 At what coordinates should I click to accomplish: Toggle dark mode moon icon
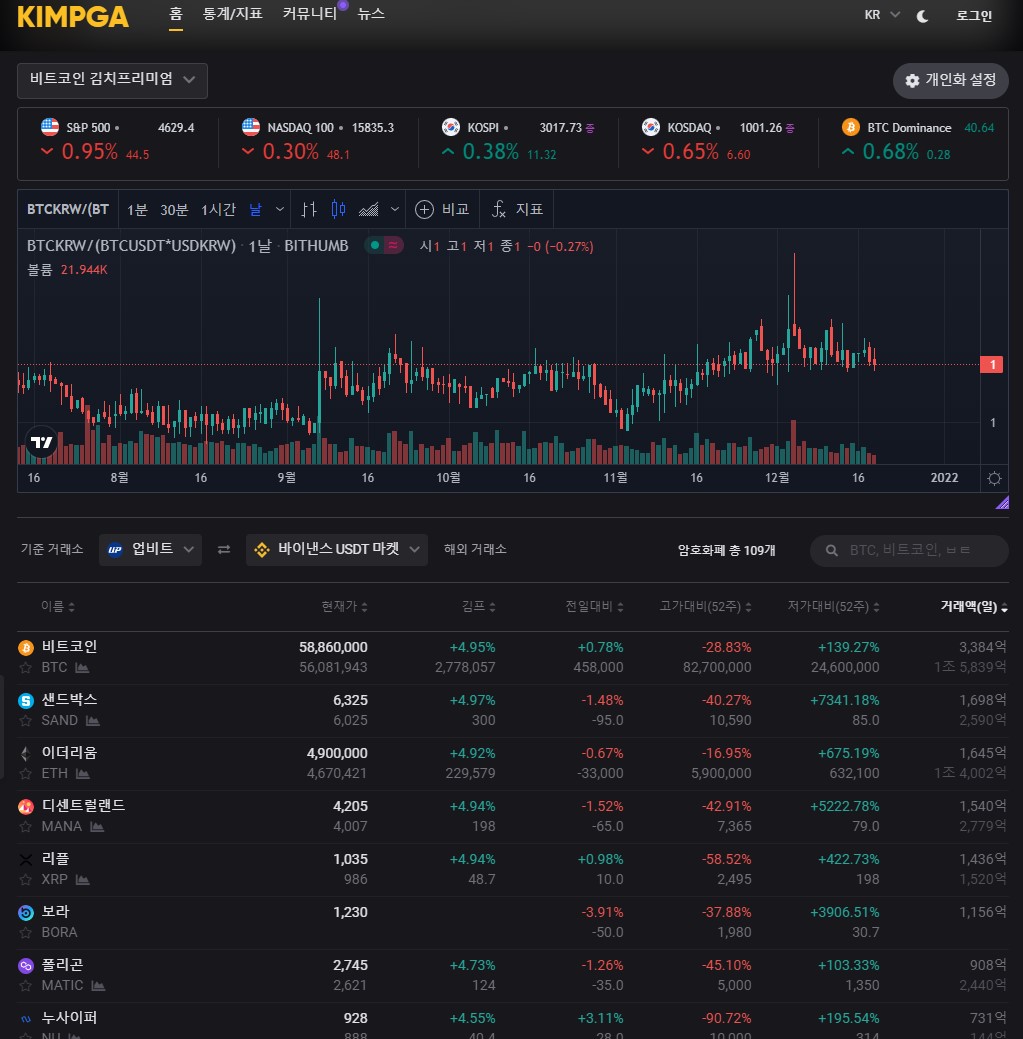(922, 16)
